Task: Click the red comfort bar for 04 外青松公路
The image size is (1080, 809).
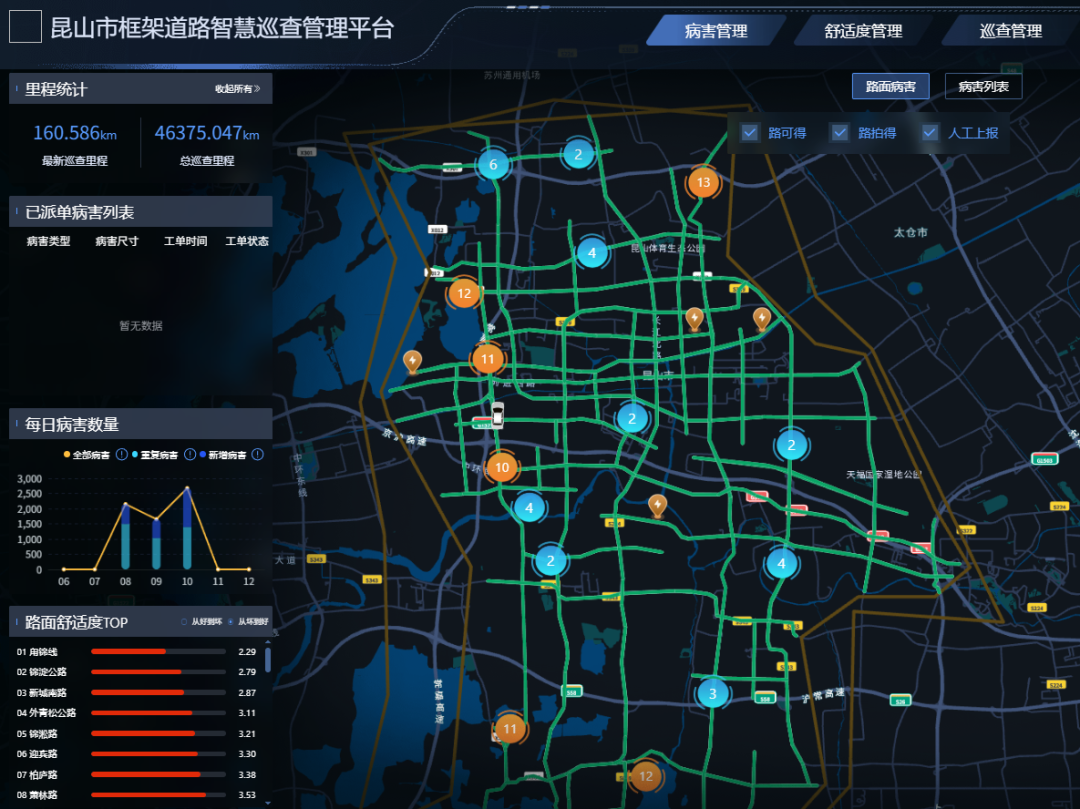Action: [x=141, y=713]
